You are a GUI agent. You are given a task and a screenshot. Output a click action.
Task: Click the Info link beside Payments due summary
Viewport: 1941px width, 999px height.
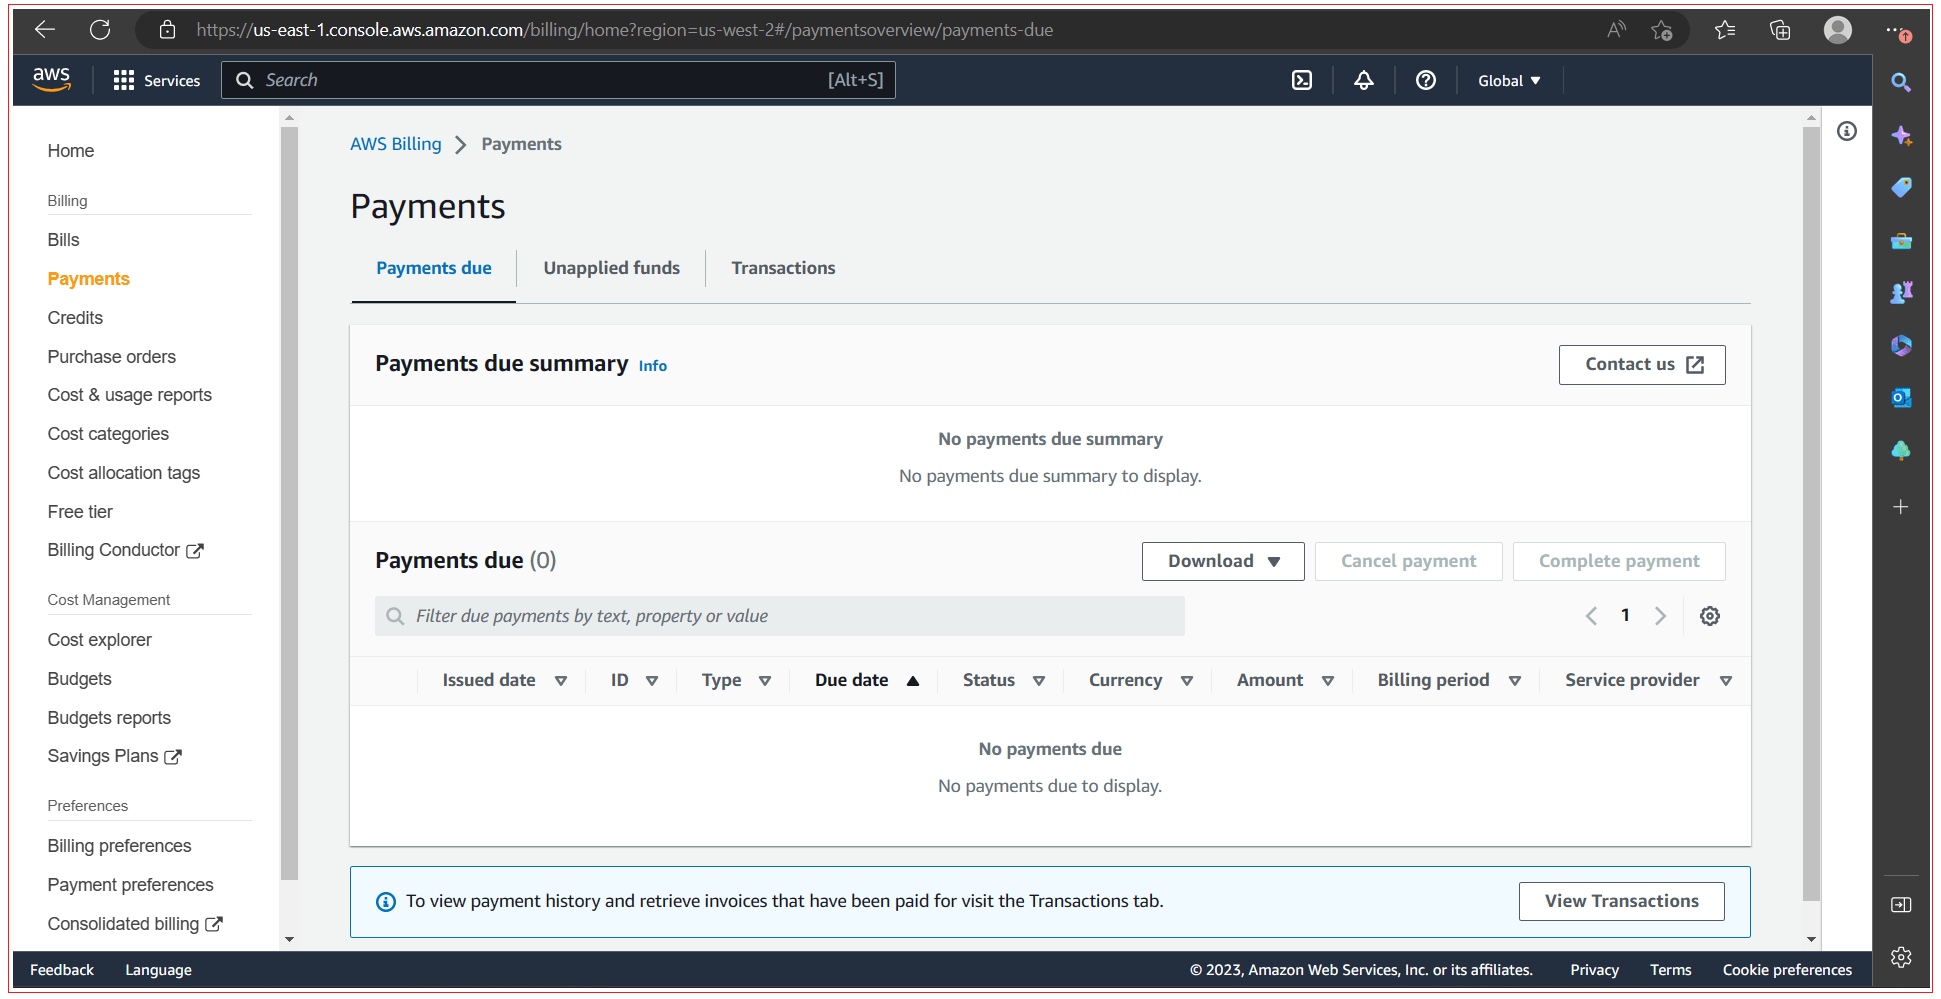652,365
